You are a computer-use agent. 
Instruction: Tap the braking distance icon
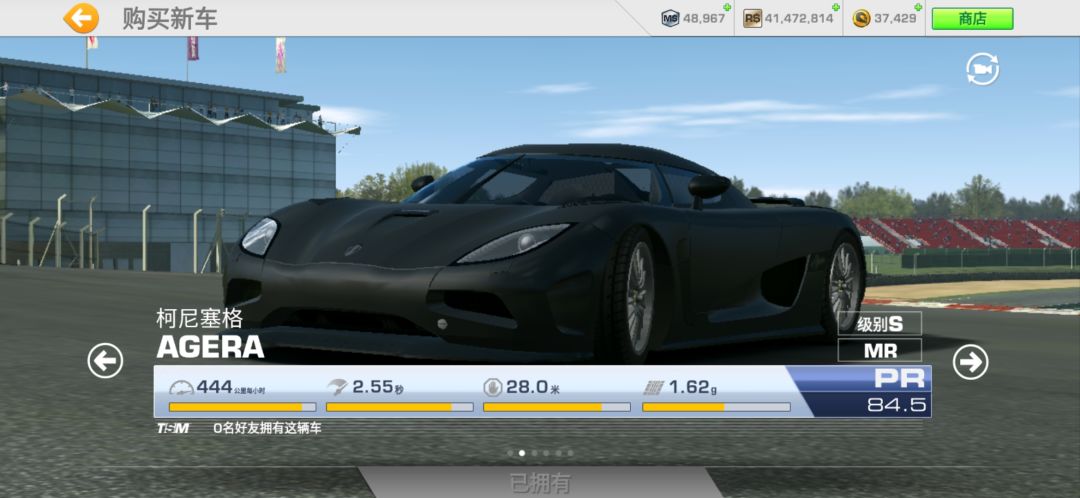point(492,387)
